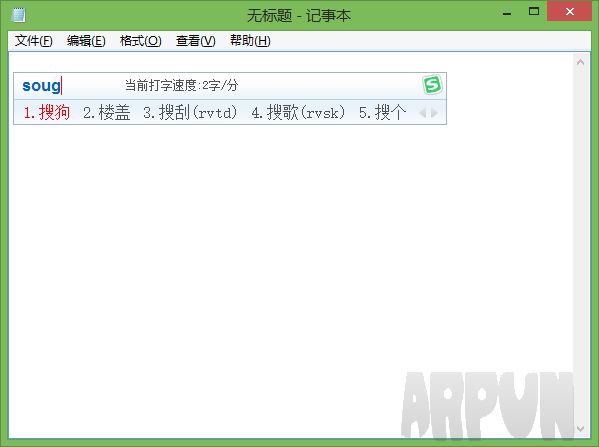Open the 格式(O) menu
Viewport: 599px width, 447px height.
pos(140,40)
